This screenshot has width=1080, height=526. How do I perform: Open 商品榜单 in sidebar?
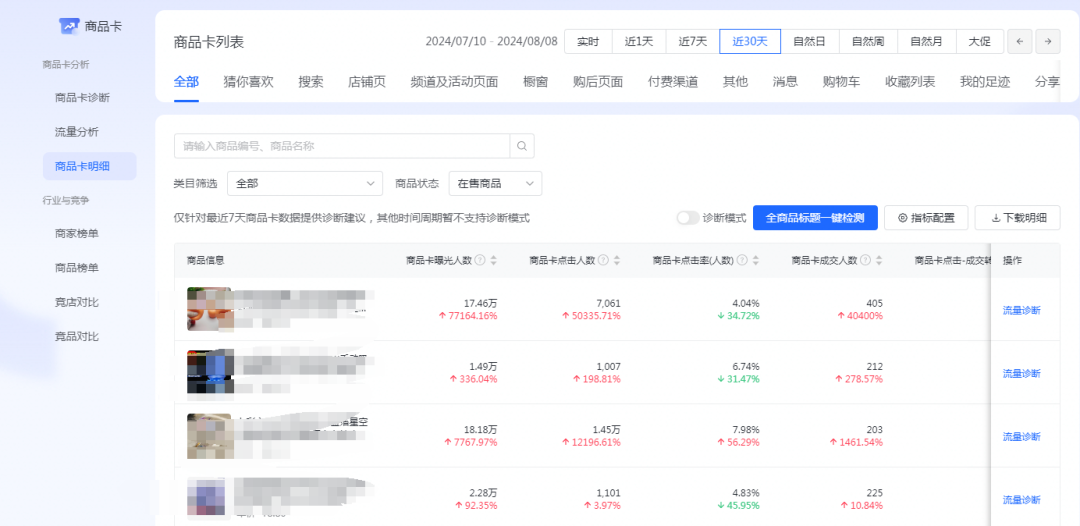pos(76,268)
